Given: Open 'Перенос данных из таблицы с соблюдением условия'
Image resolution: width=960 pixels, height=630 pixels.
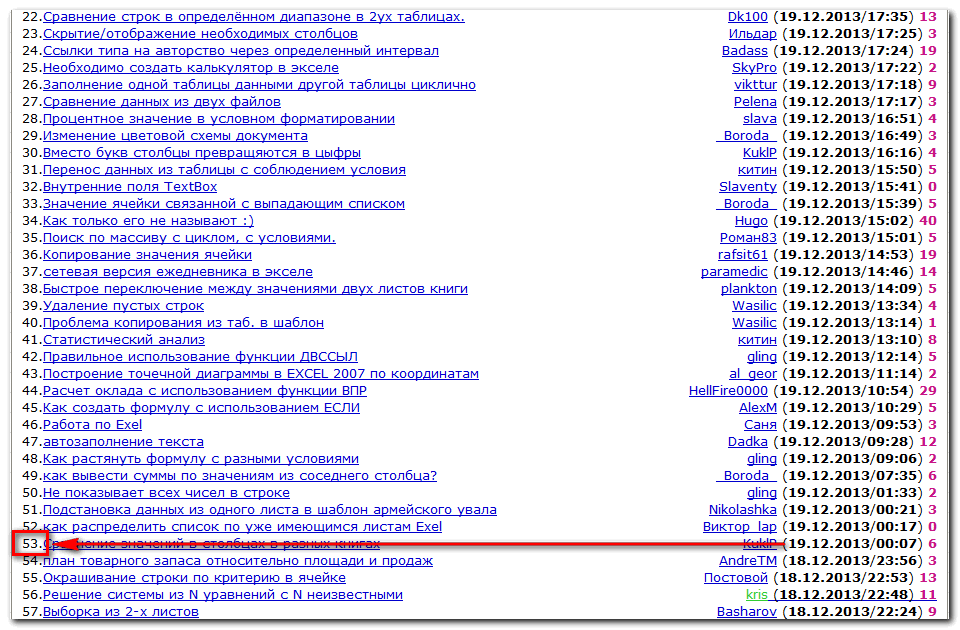Looking at the screenshot, I should 224,170.
